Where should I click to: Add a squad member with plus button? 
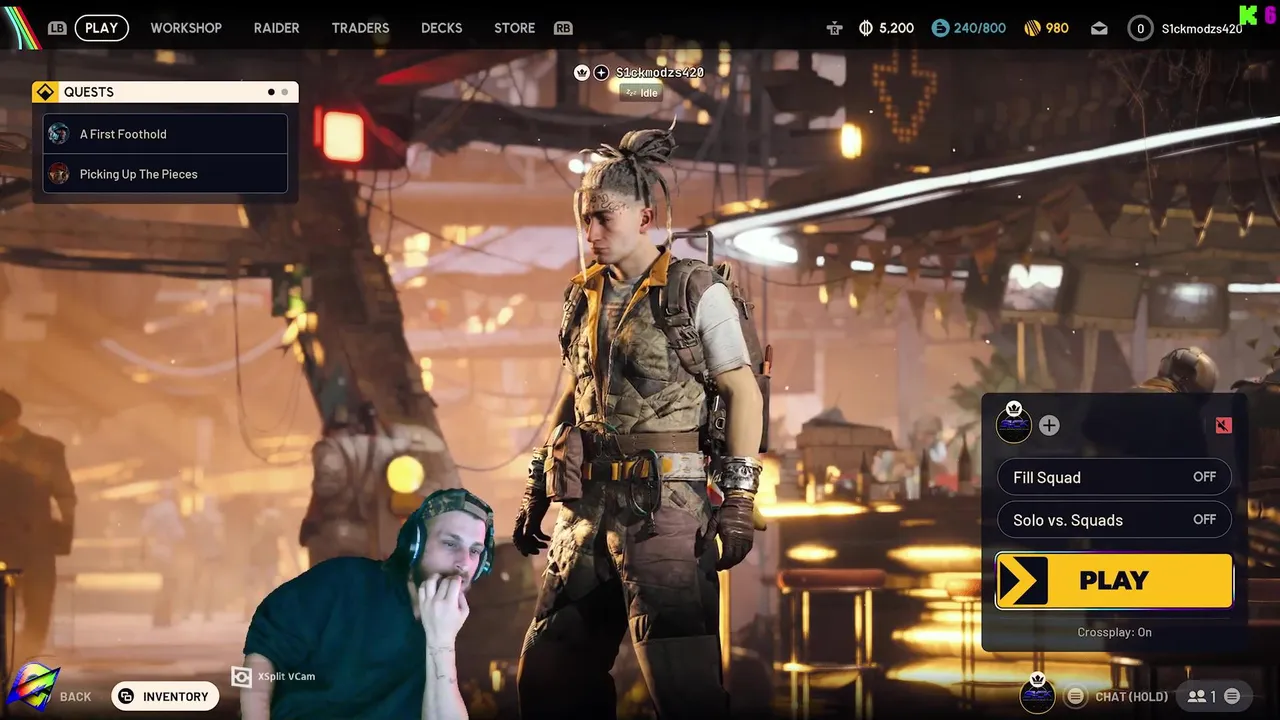pyautogui.click(x=1048, y=425)
